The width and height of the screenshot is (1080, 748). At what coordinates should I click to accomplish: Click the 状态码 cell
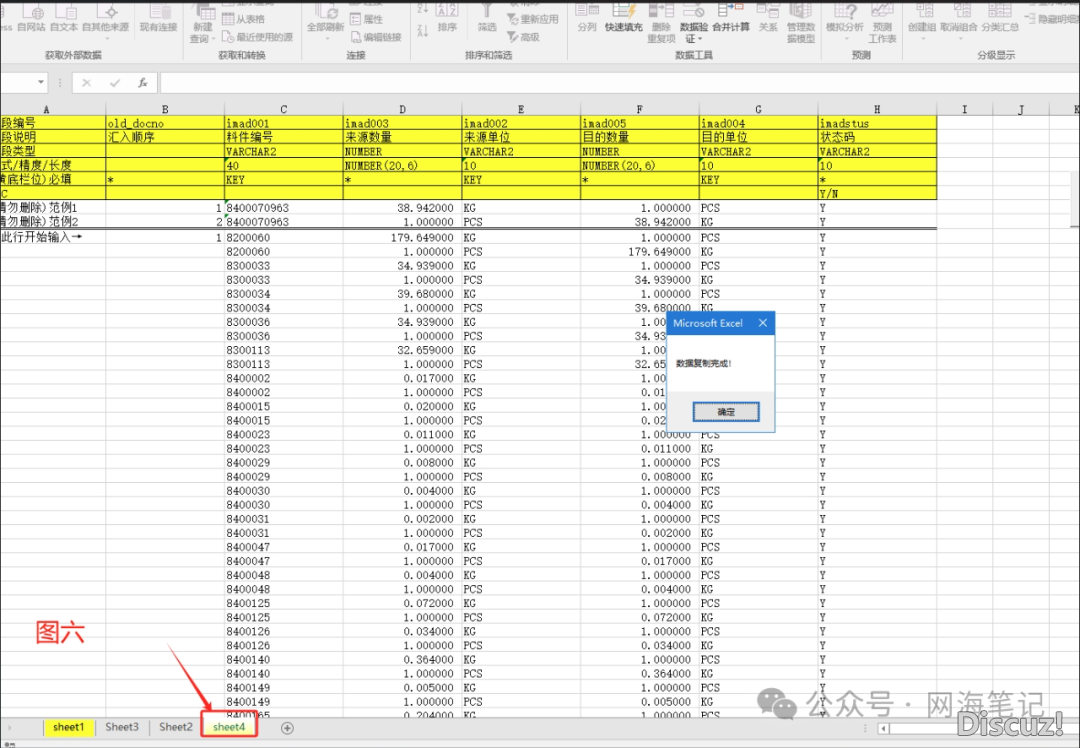point(877,137)
